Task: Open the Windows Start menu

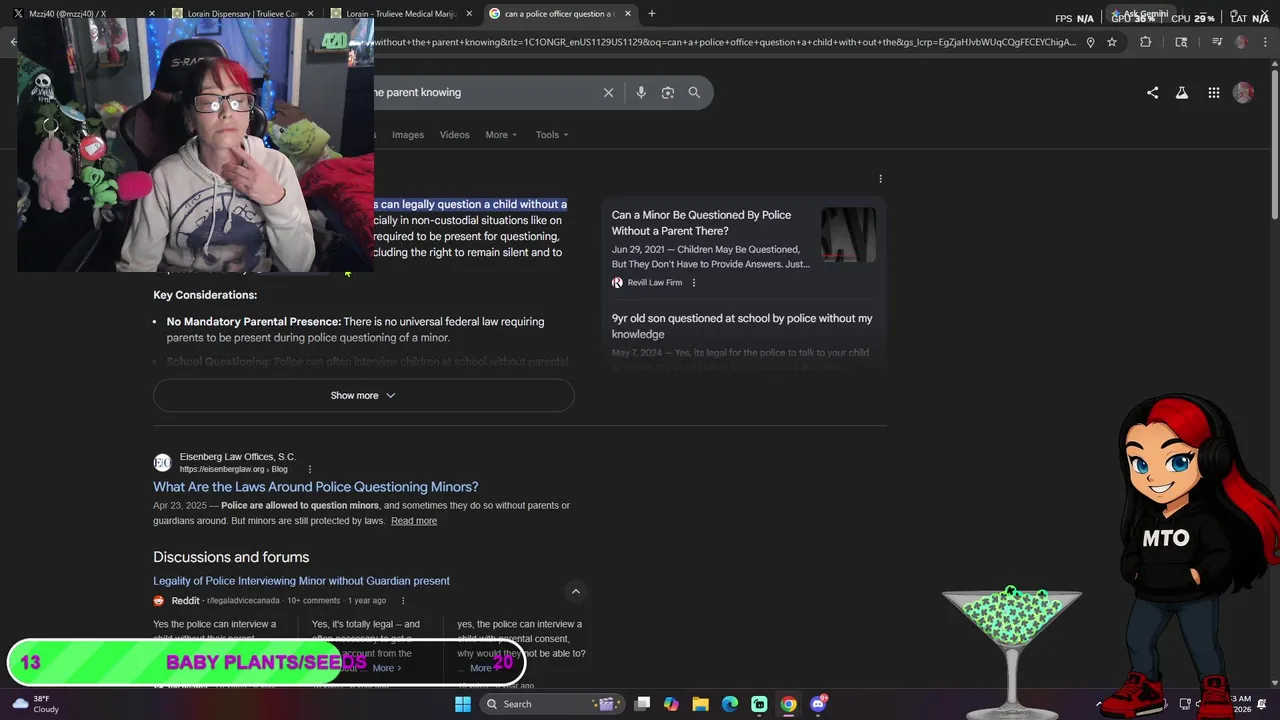Action: (462, 704)
